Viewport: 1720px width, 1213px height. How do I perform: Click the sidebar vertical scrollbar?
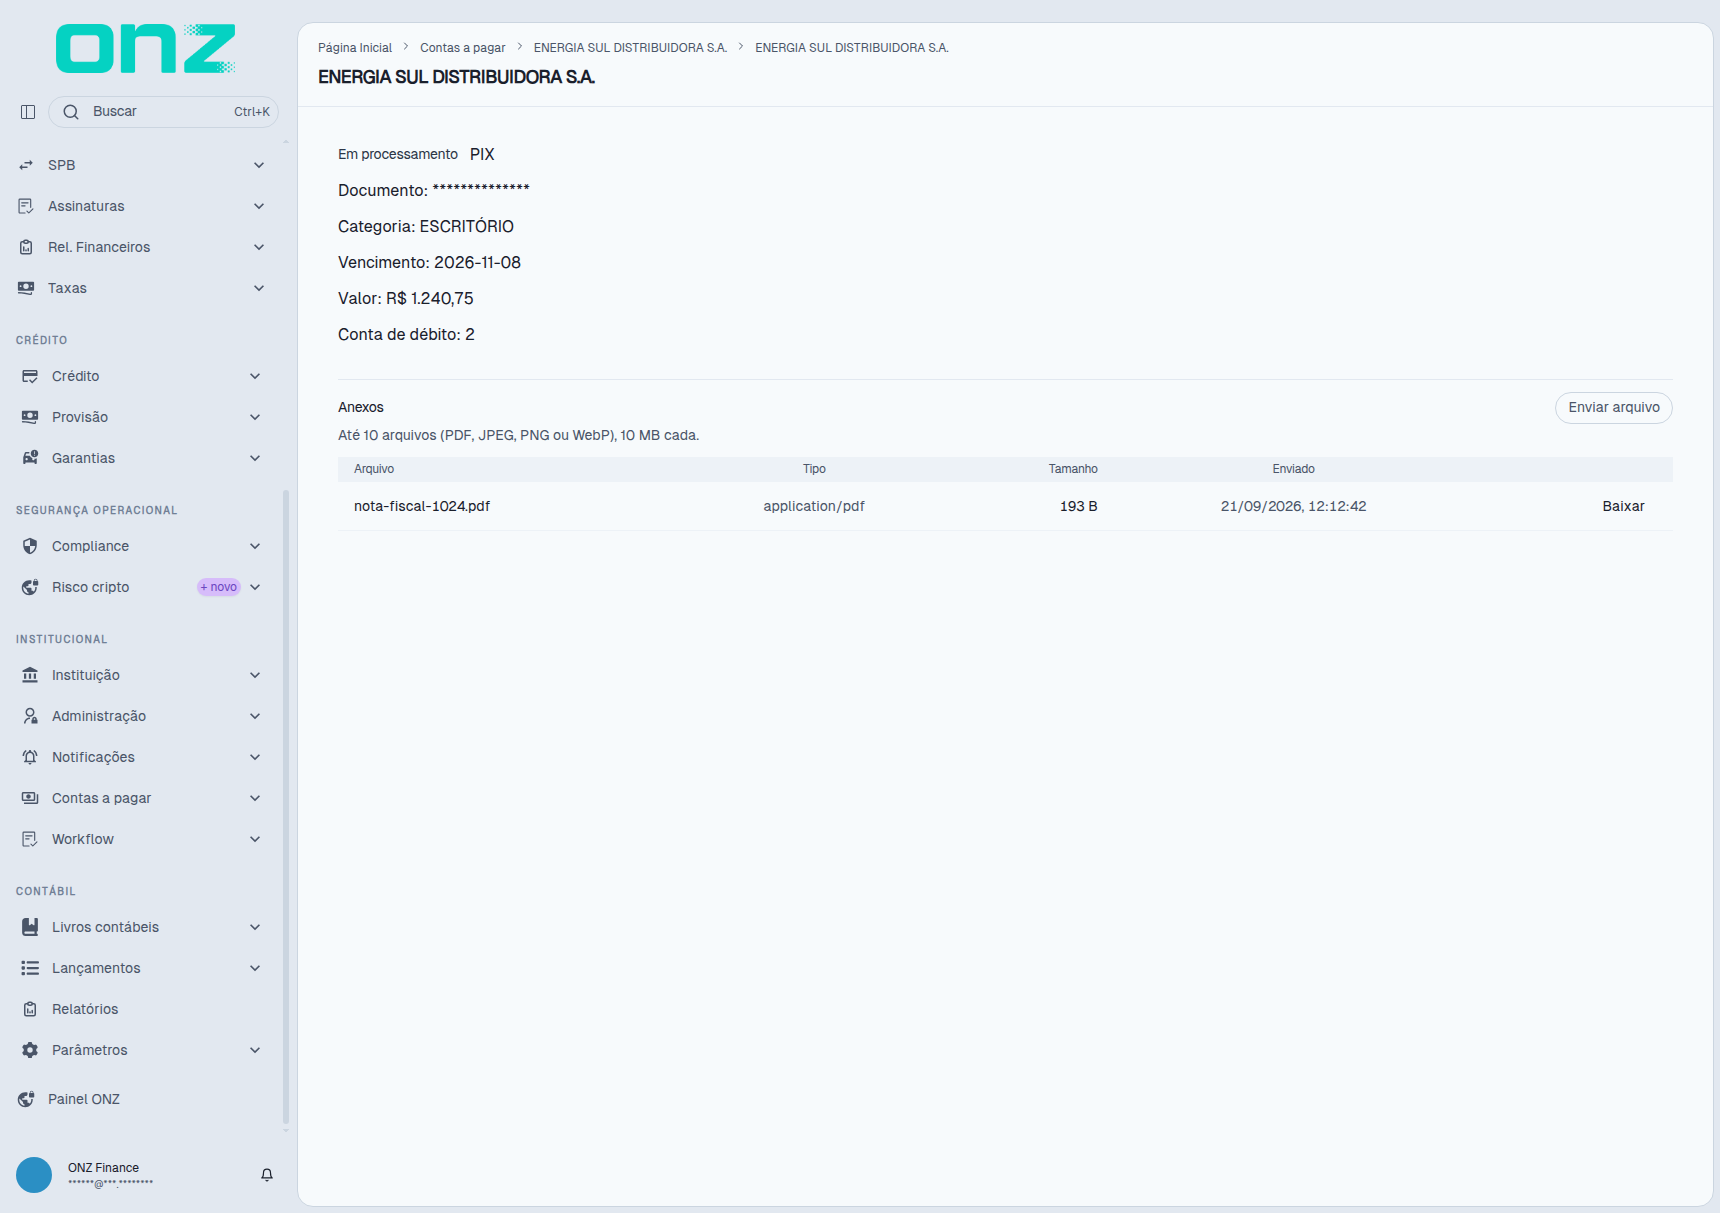(286, 807)
